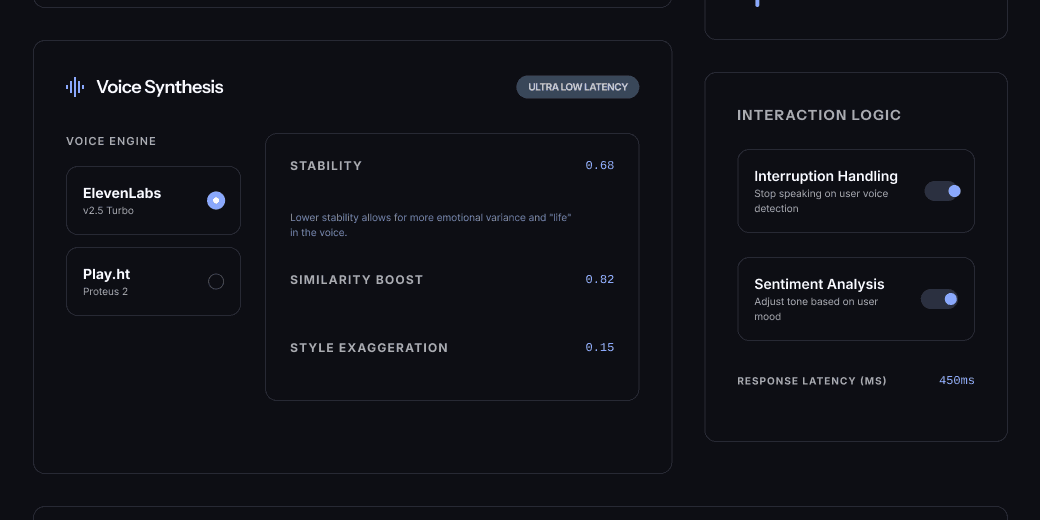
Task: Disable the Sentiment Analysis switch
Action: [939, 299]
